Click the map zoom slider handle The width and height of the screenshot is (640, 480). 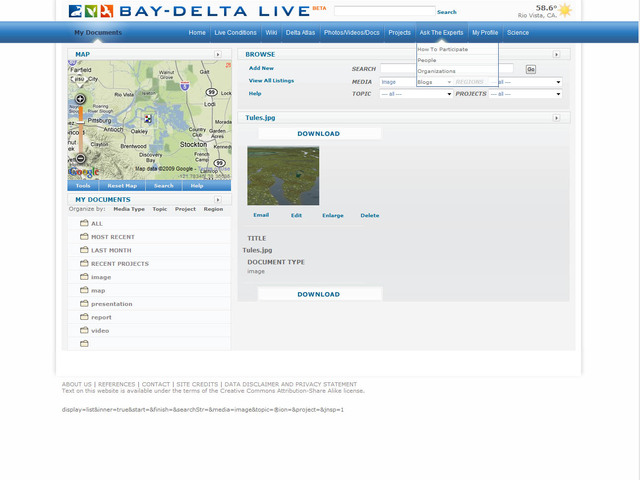point(81,122)
